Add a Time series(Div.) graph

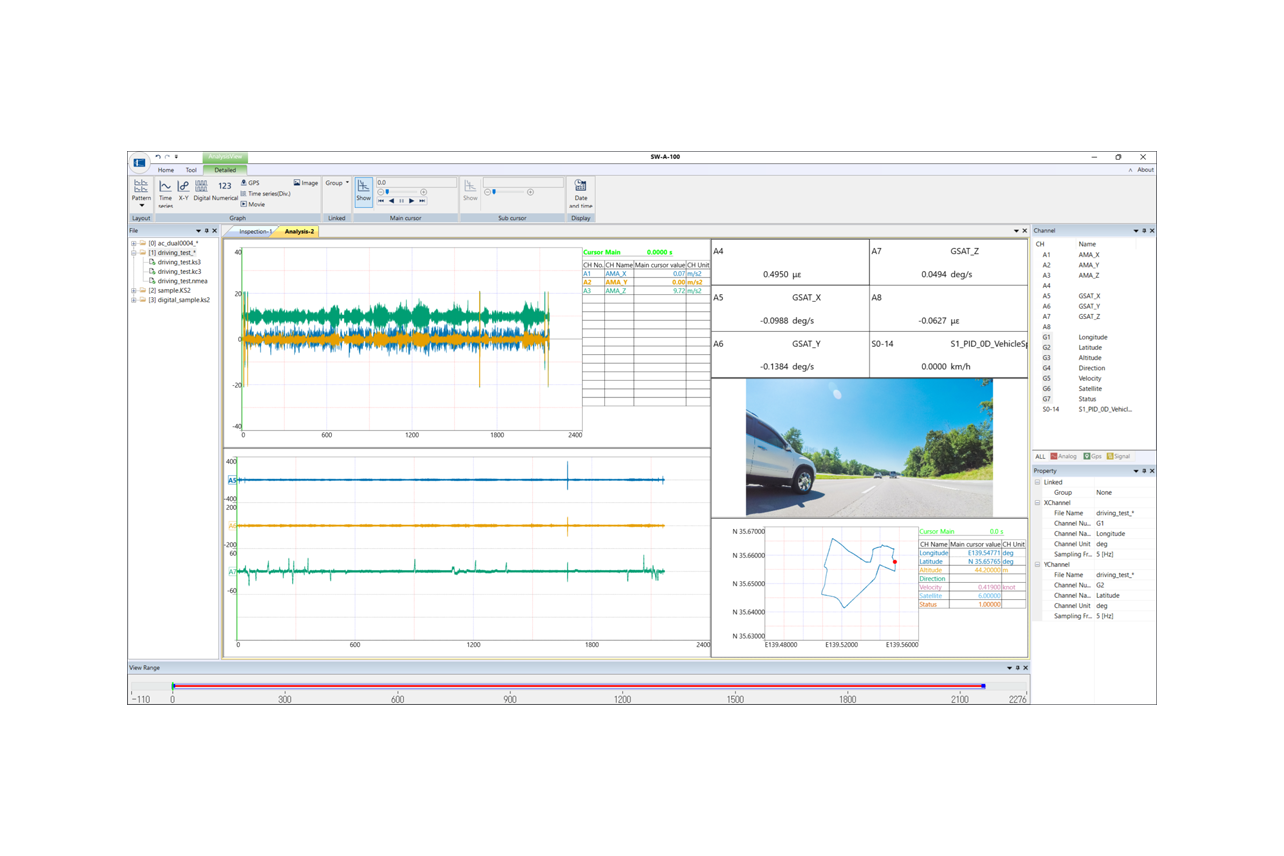pyautogui.click(x=265, y=194)
